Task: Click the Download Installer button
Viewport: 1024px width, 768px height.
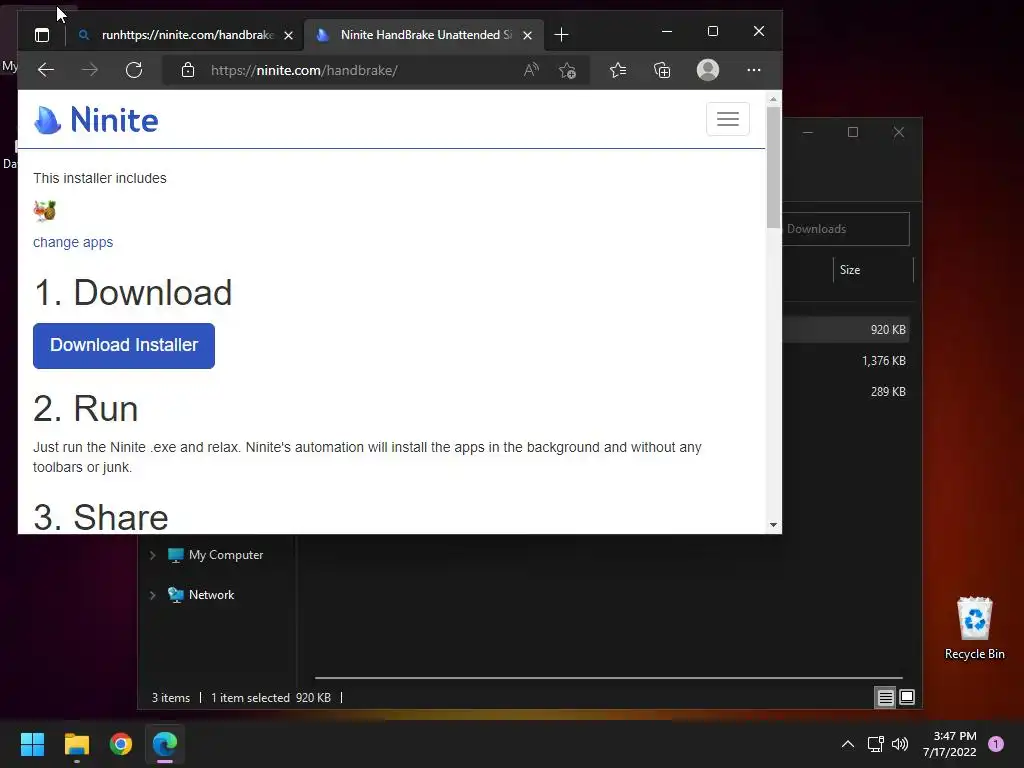Action: pyautogui.click(x=124, y=345)
